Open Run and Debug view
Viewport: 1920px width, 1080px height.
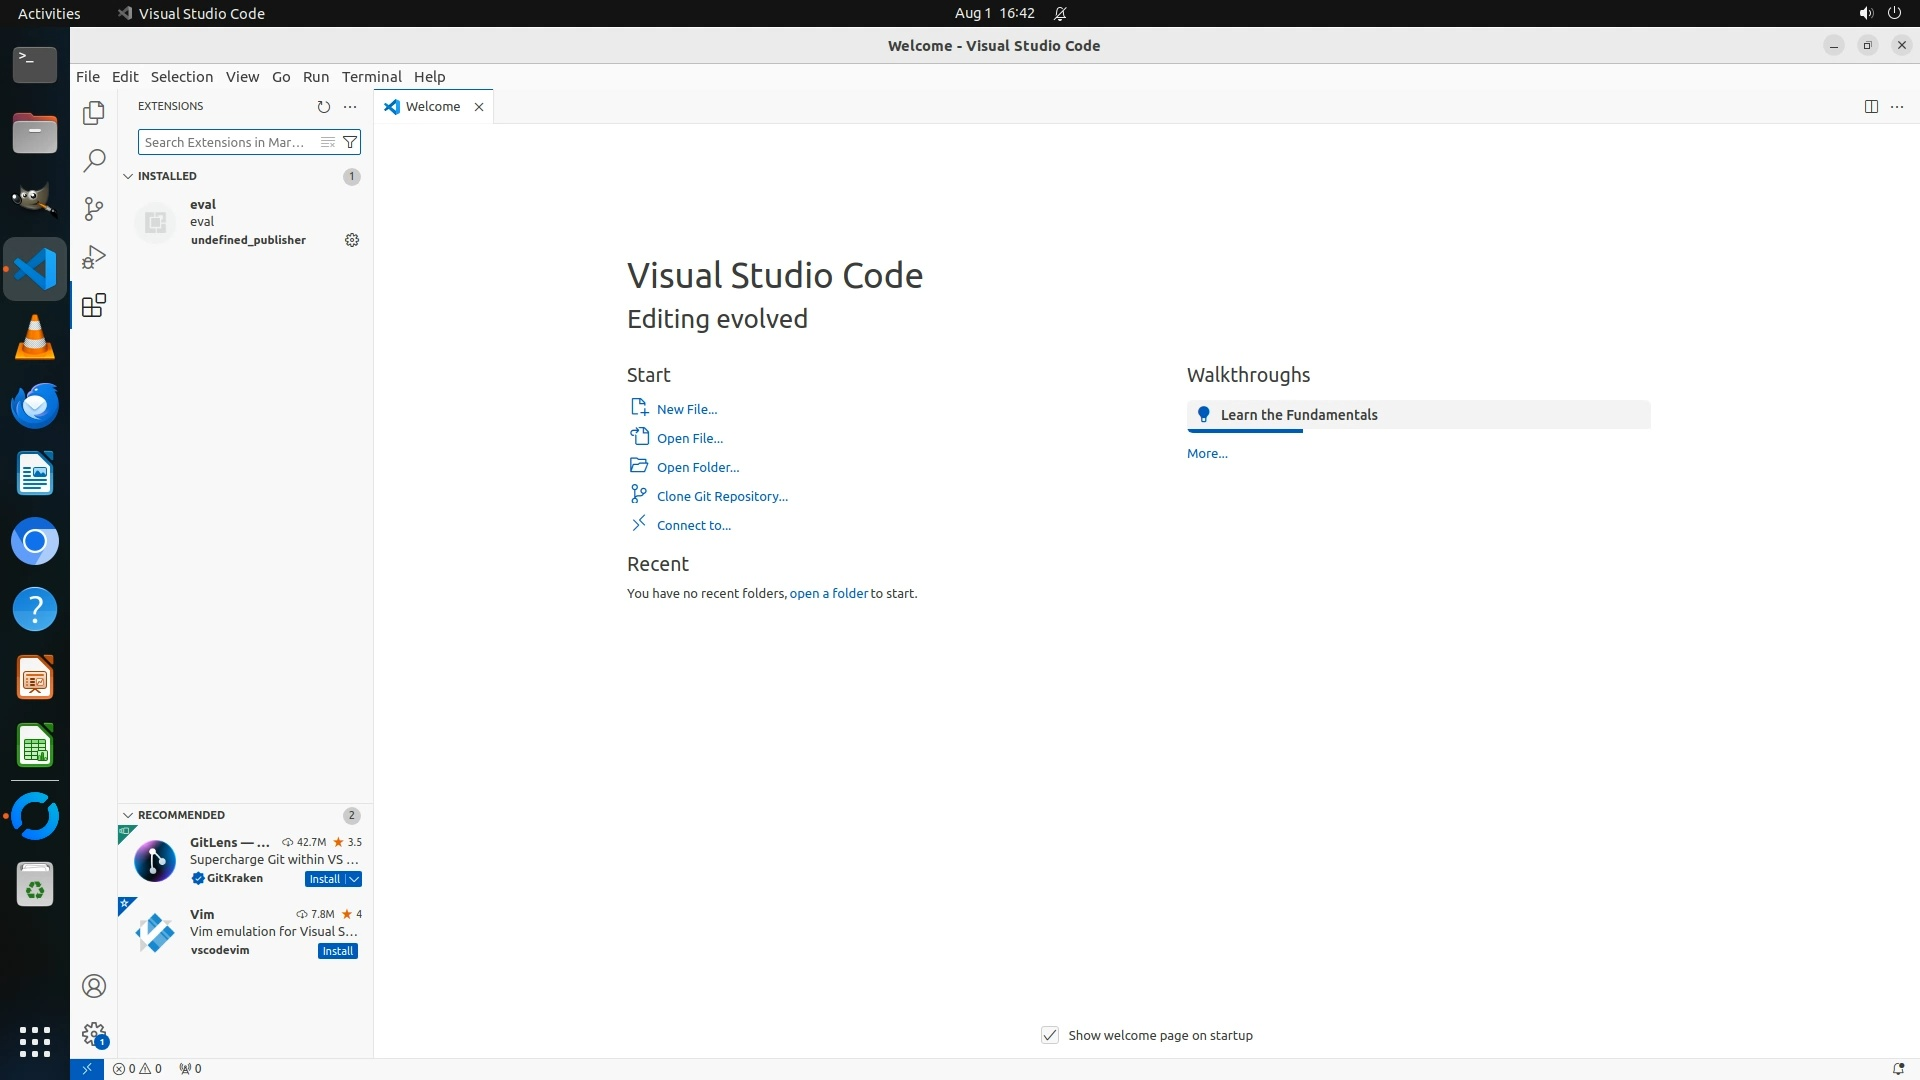(x=94, y=257)
